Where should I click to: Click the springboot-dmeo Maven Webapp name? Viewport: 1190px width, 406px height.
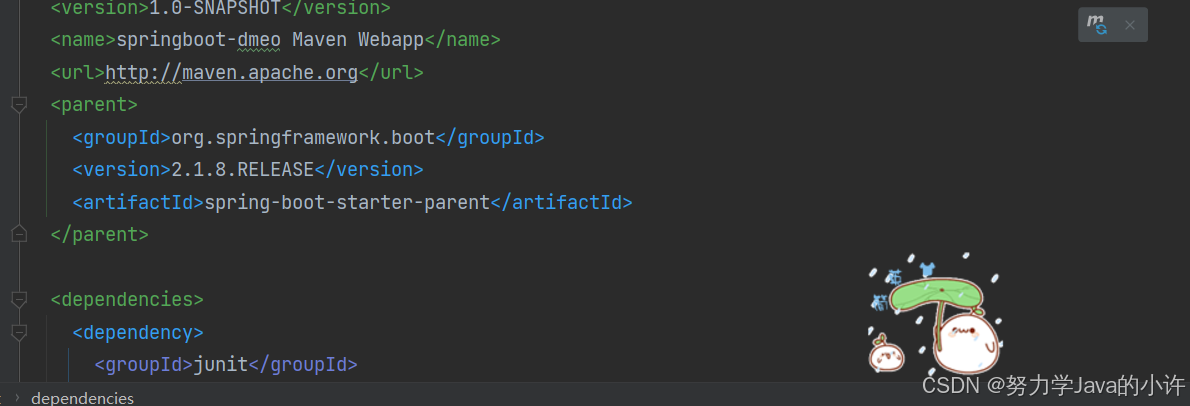pyautogui.click(x=269, y=39)
